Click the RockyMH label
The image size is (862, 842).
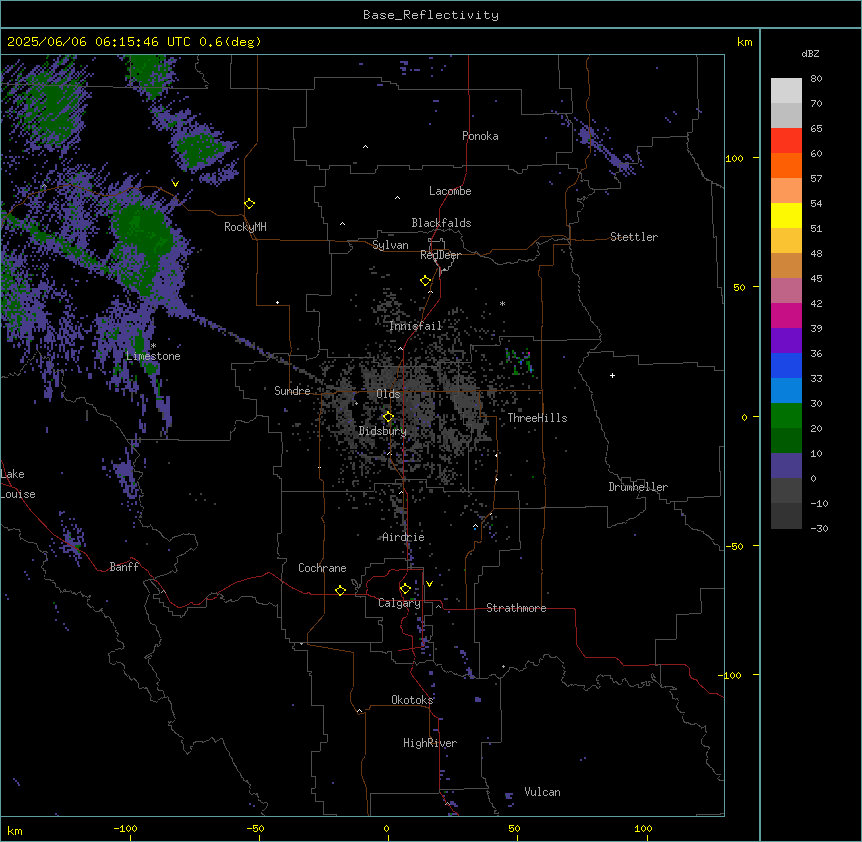coord(245,227)
